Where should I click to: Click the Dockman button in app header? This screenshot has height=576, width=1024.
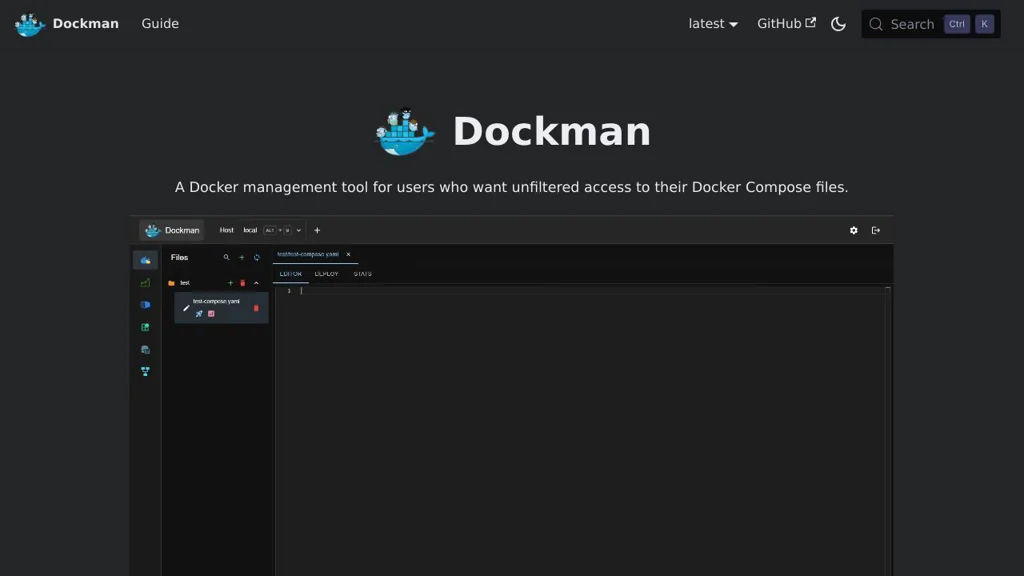[x=172, y=231]
